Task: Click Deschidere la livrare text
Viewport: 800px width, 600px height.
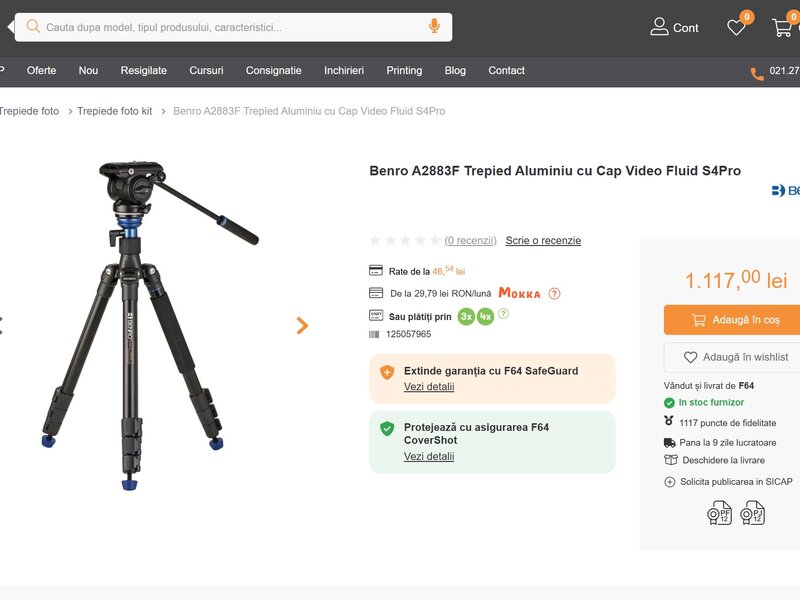Action: [723, 460]
